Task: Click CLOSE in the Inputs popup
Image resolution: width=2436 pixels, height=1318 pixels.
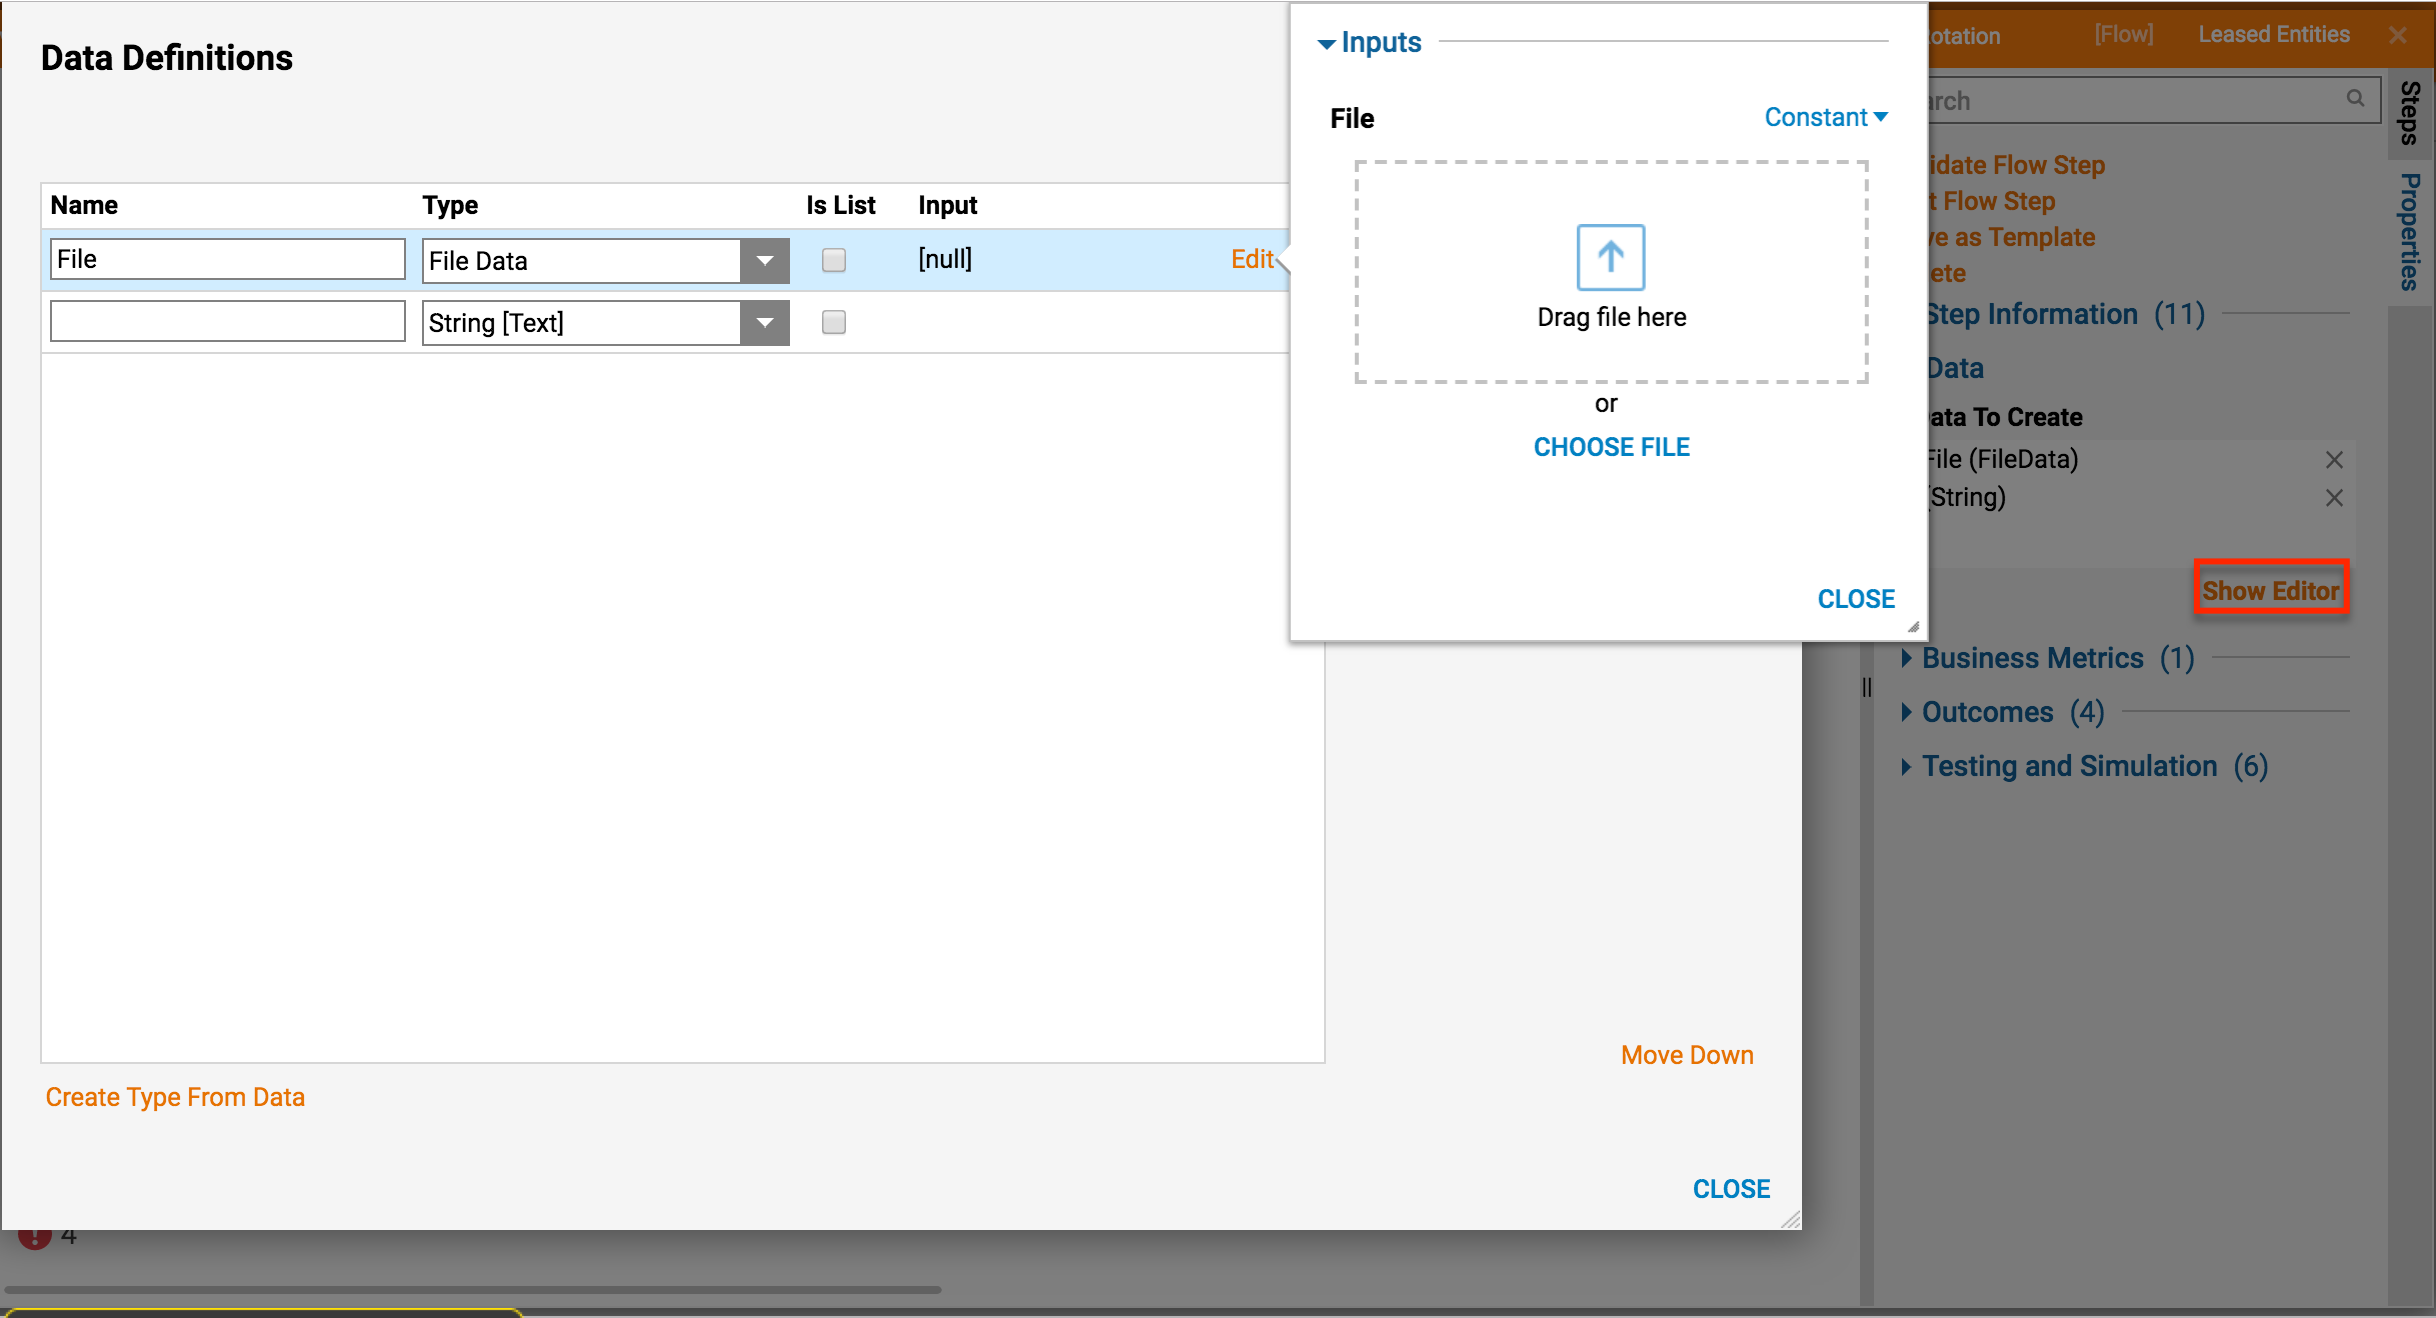Action: pos(1856,599)
